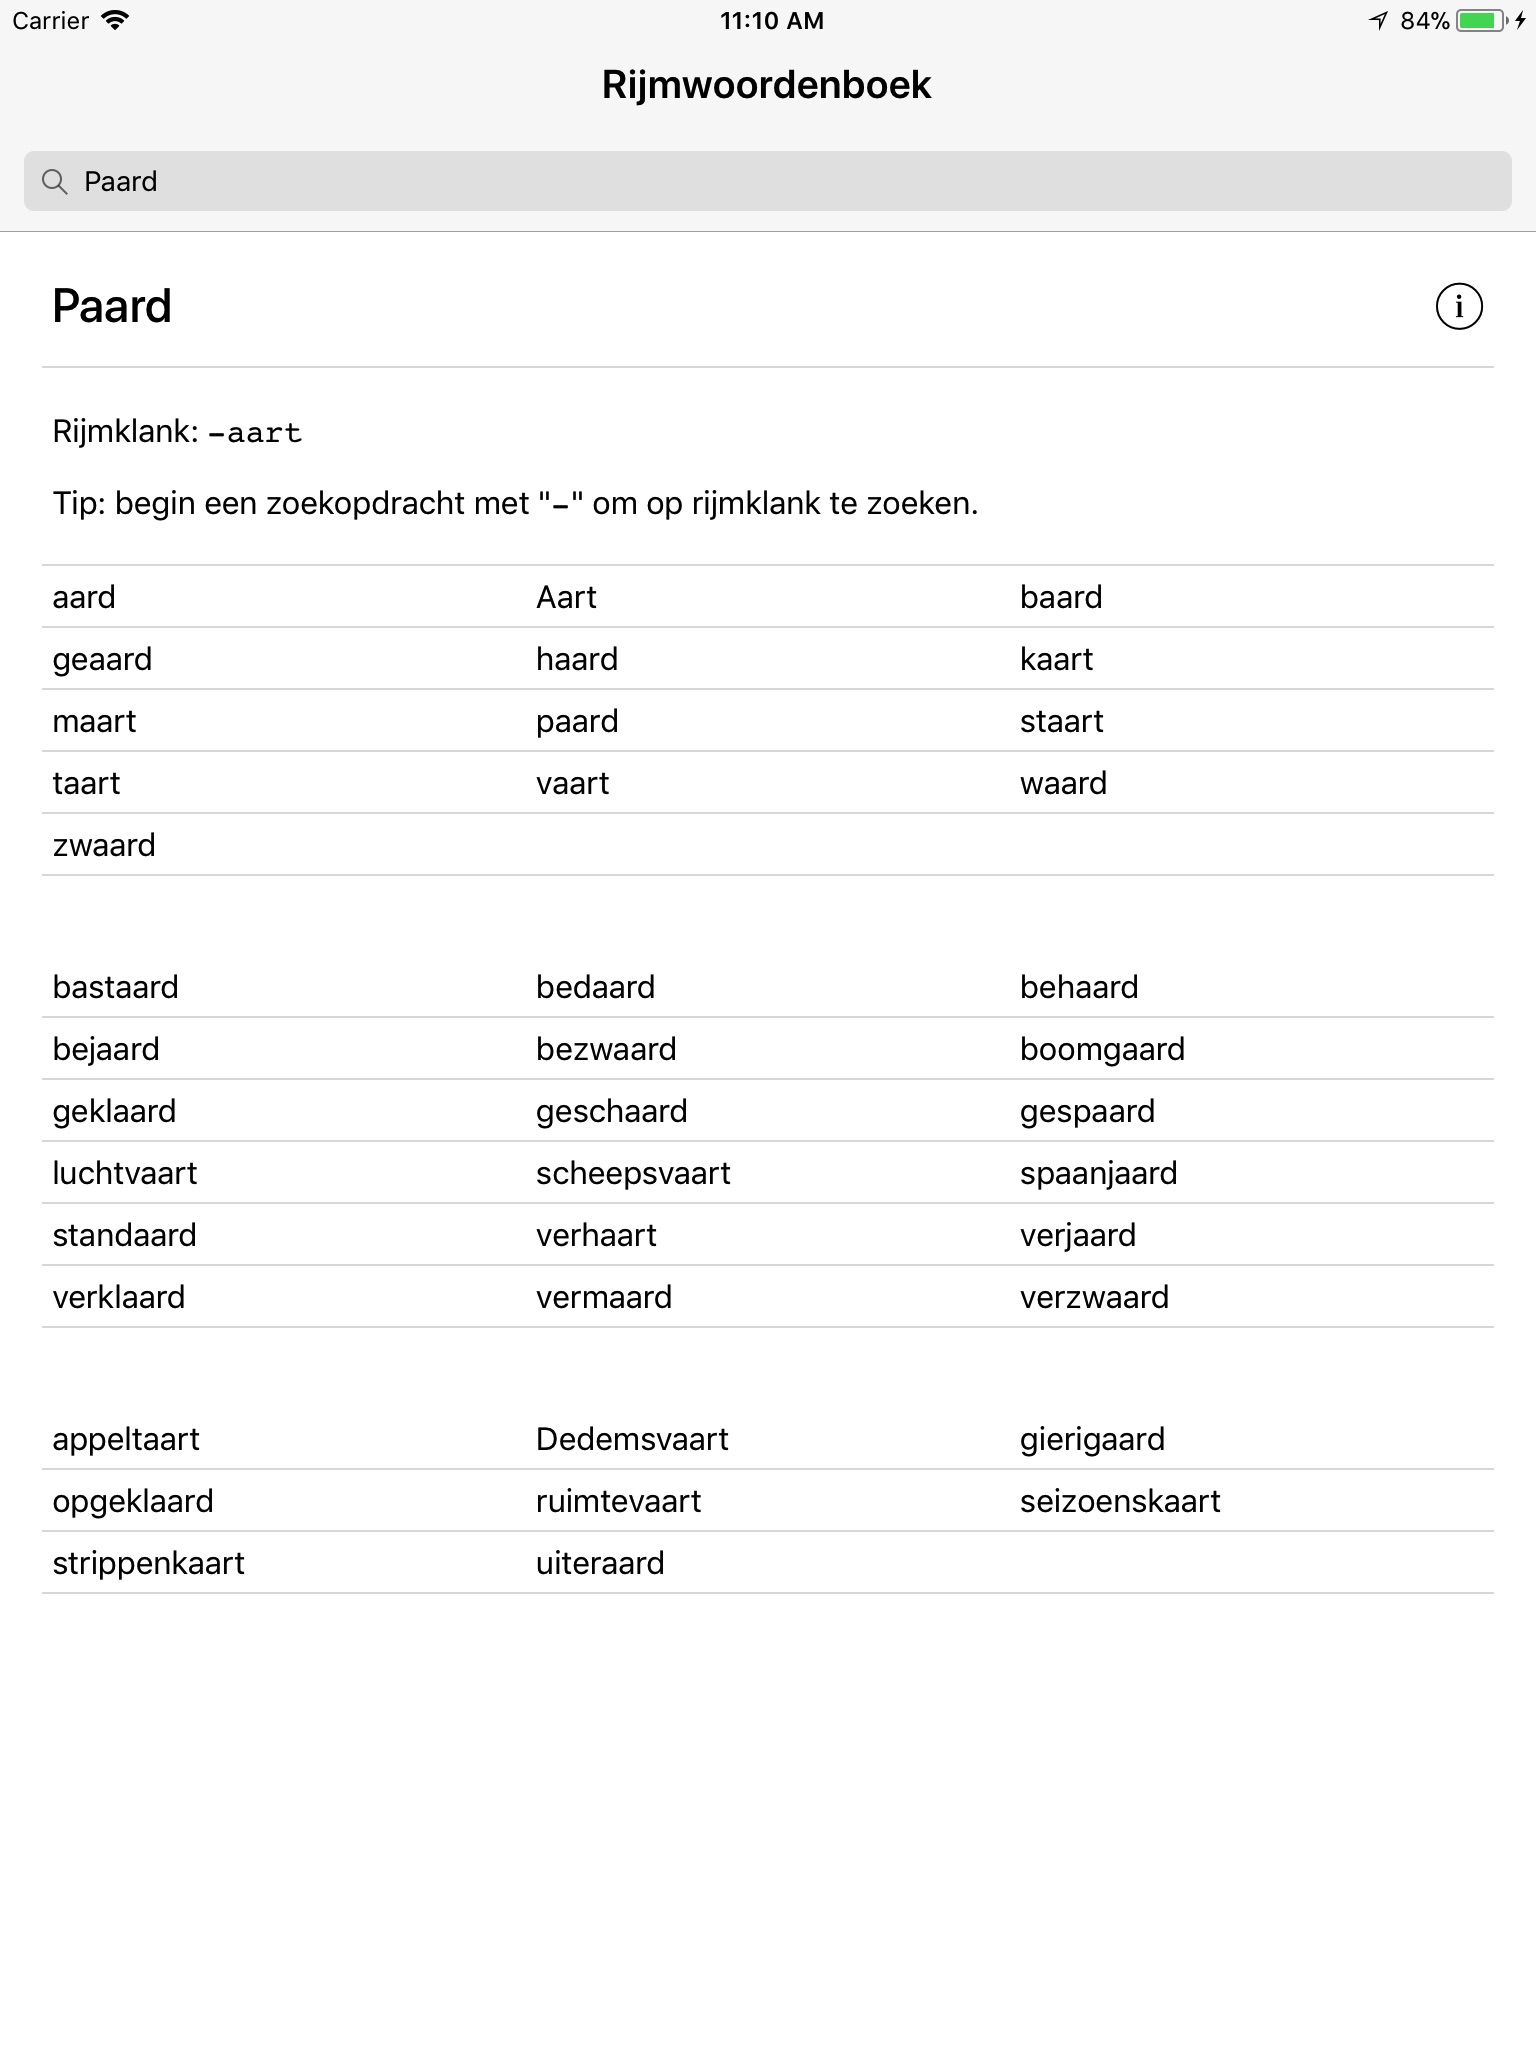Viewport: 1536px width, 2048px height.
Task: Select the rhyme word 'kaart'
Action: [1056, 660]
